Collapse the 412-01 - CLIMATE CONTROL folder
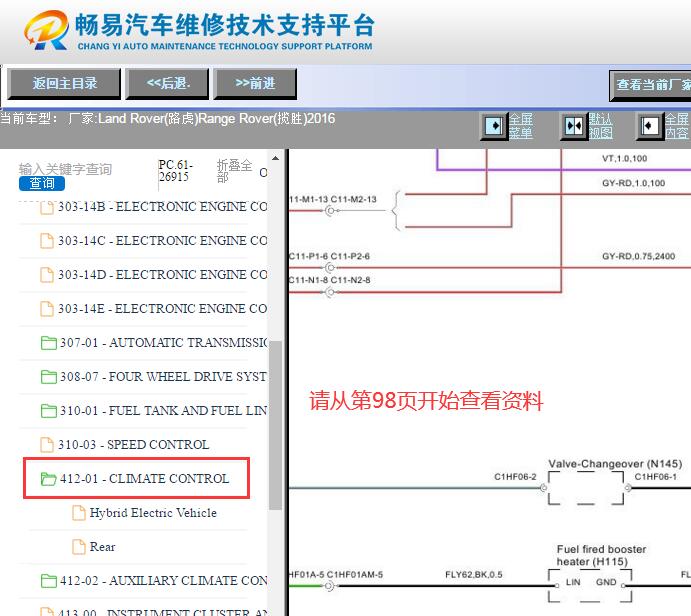The height and width of the screenshot is (616, 691). [145, 479]
